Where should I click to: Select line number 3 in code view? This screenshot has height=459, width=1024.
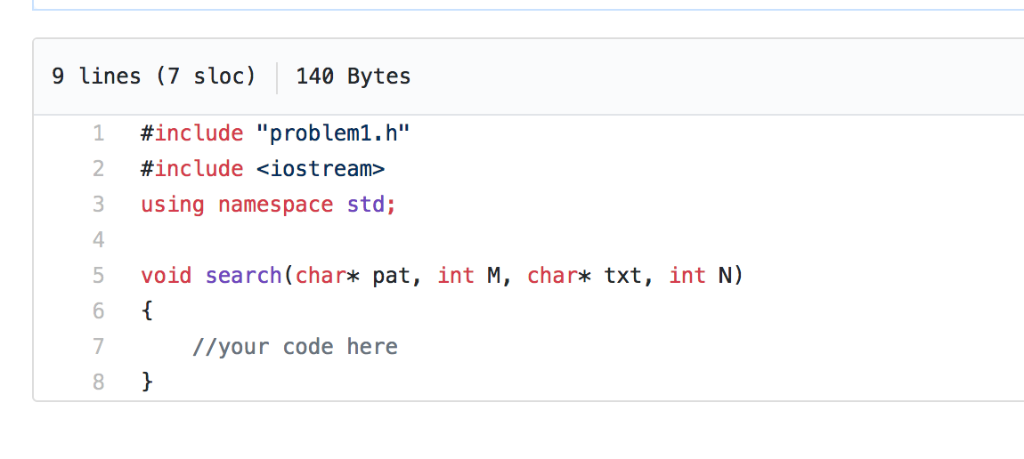coord(99,204)
